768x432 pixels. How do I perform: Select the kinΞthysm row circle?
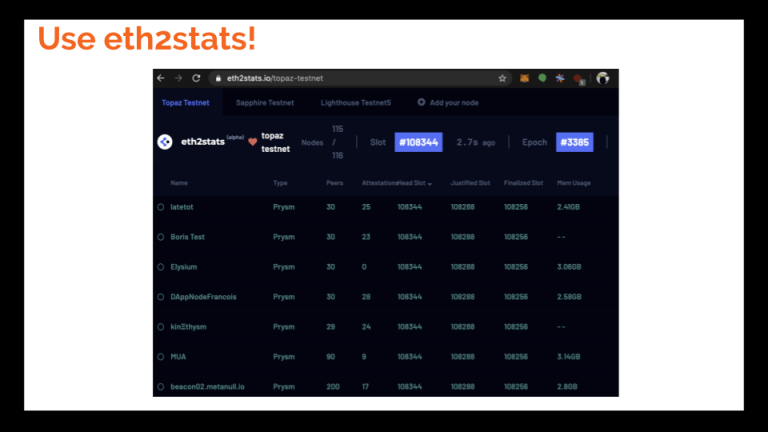pyautogui.click(x=161, y=327)
